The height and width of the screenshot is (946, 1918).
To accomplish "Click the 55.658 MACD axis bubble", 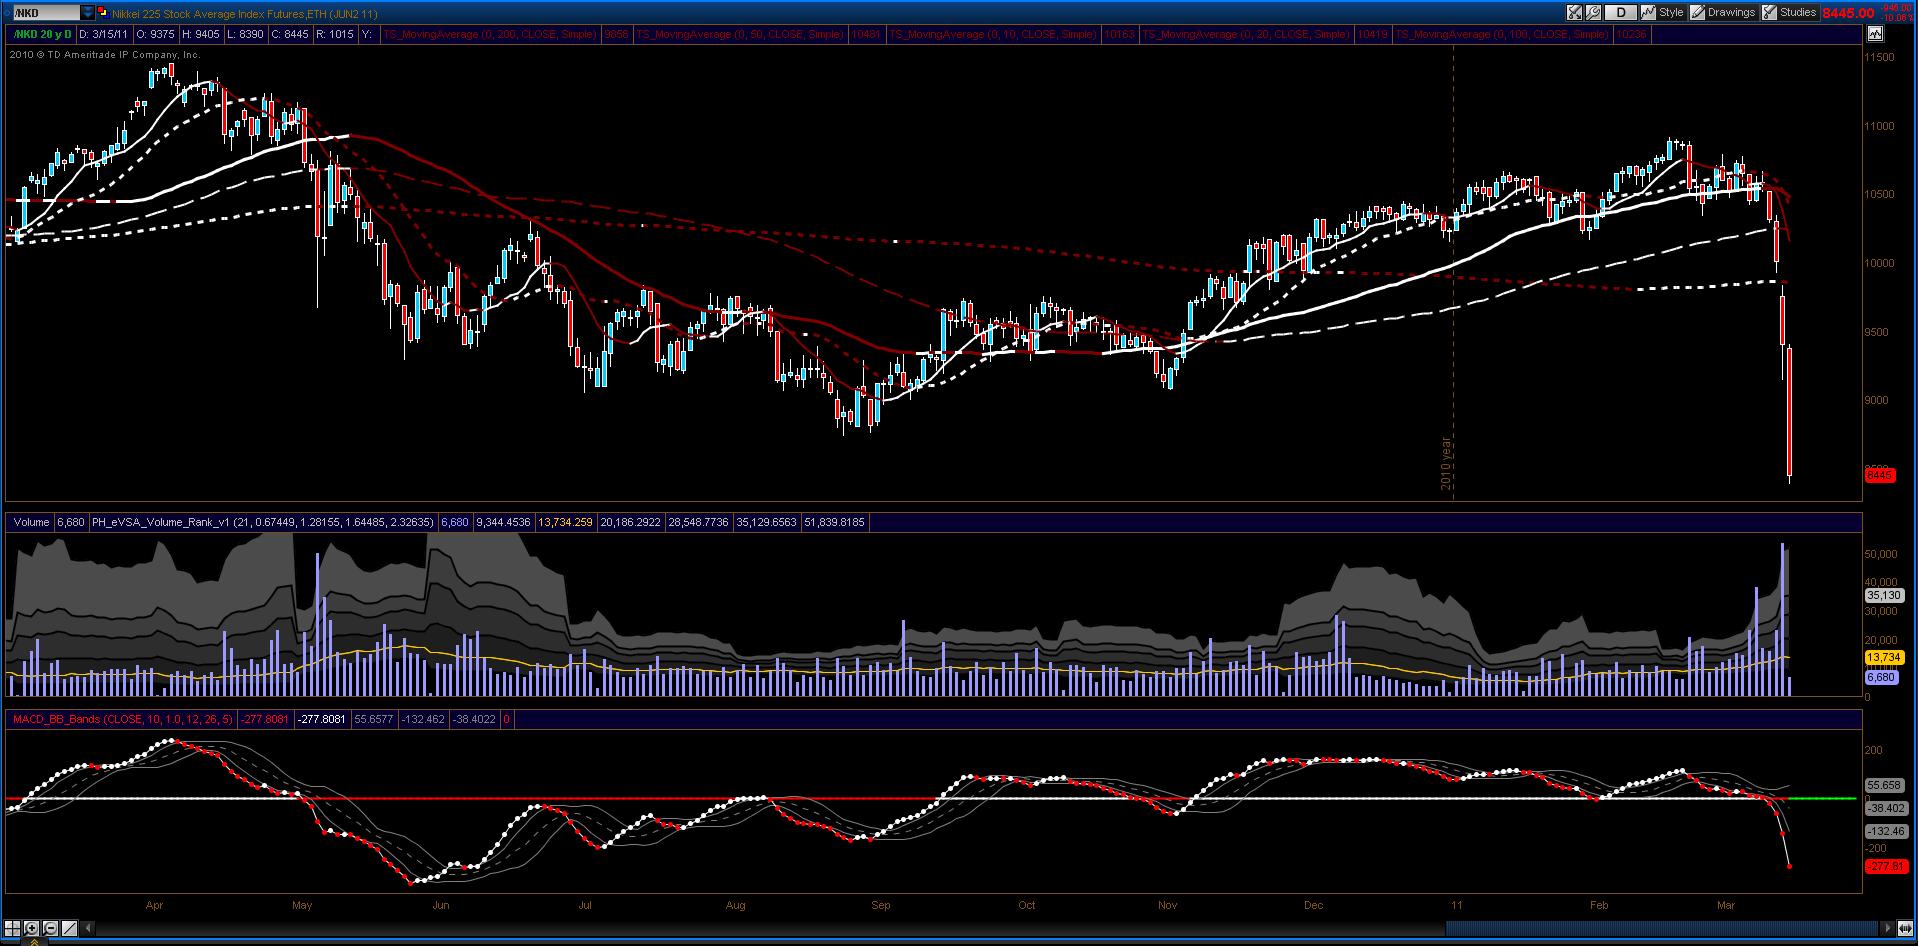I will click(x=1885, y=786).
